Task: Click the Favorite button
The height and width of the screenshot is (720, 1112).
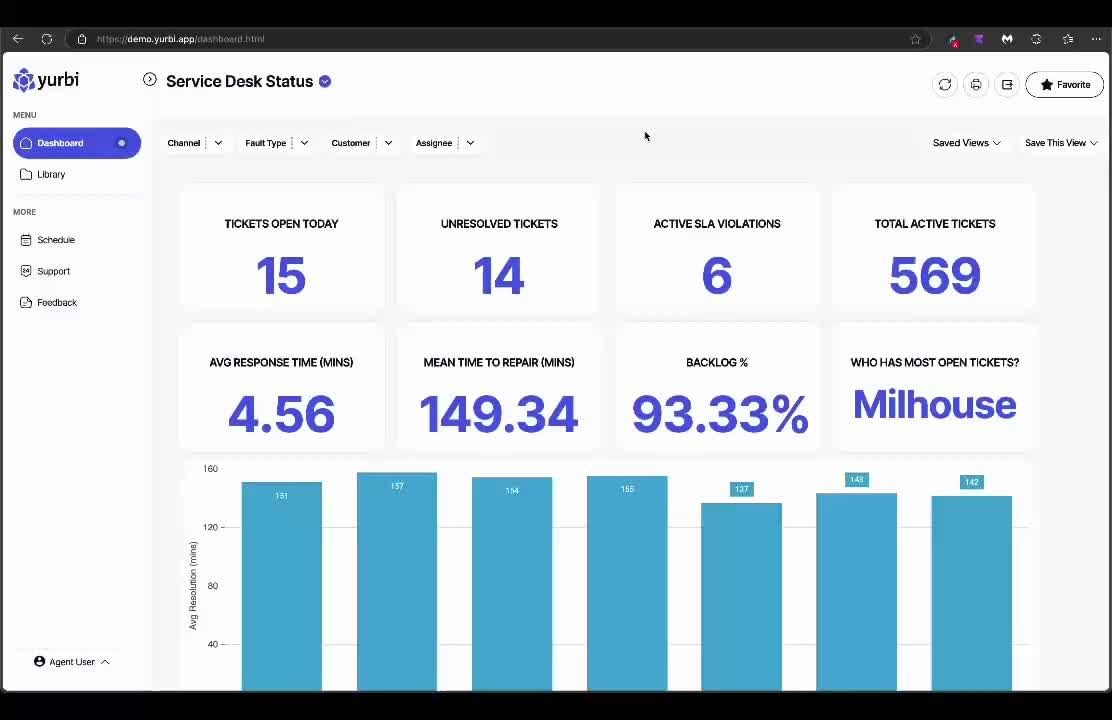Action: (1065, 85)
